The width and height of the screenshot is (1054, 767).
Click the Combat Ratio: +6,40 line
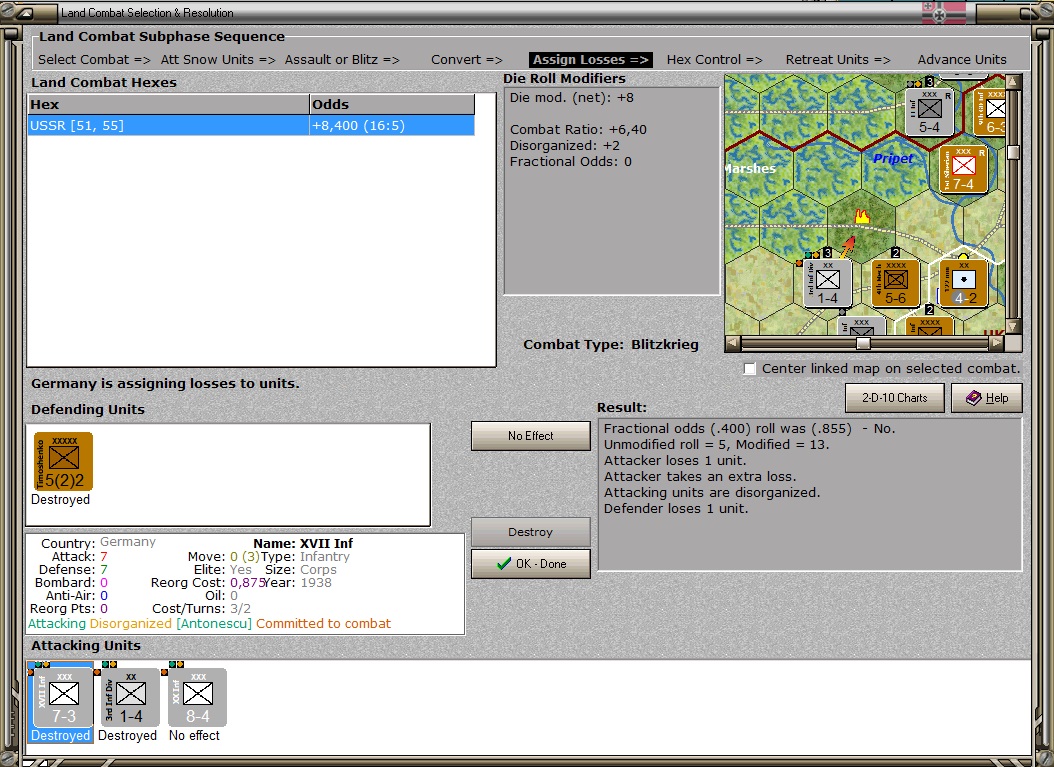click(578, 130)
